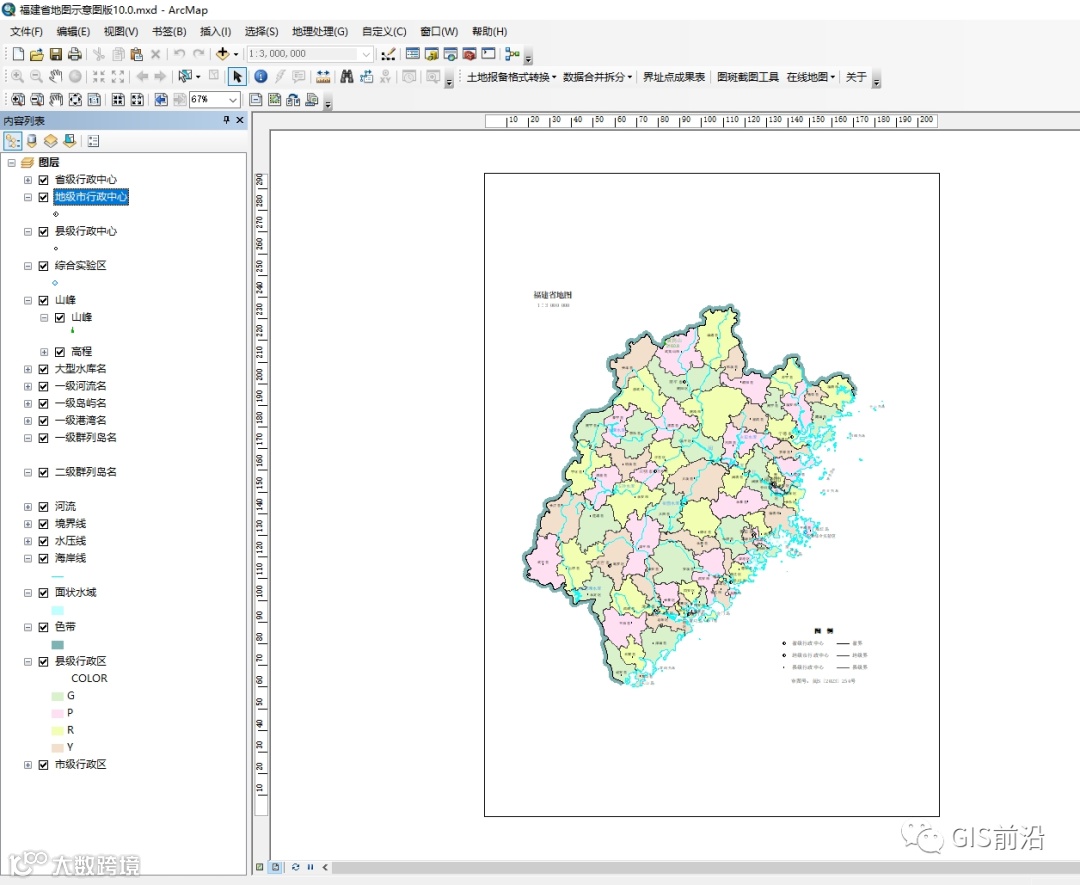Uncheck the 省级行政中心 layer checkbox
1080x885 pixels.
tap(43, 180)
